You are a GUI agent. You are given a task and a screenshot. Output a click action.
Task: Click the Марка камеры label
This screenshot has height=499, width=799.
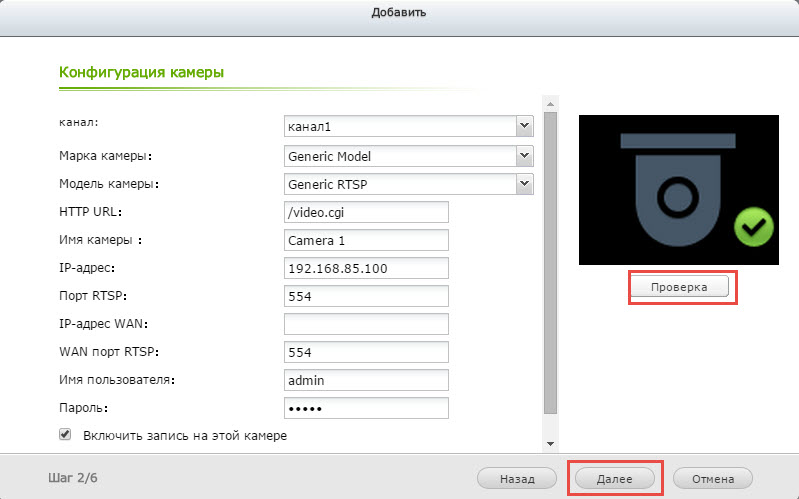(x=105, y=156)
